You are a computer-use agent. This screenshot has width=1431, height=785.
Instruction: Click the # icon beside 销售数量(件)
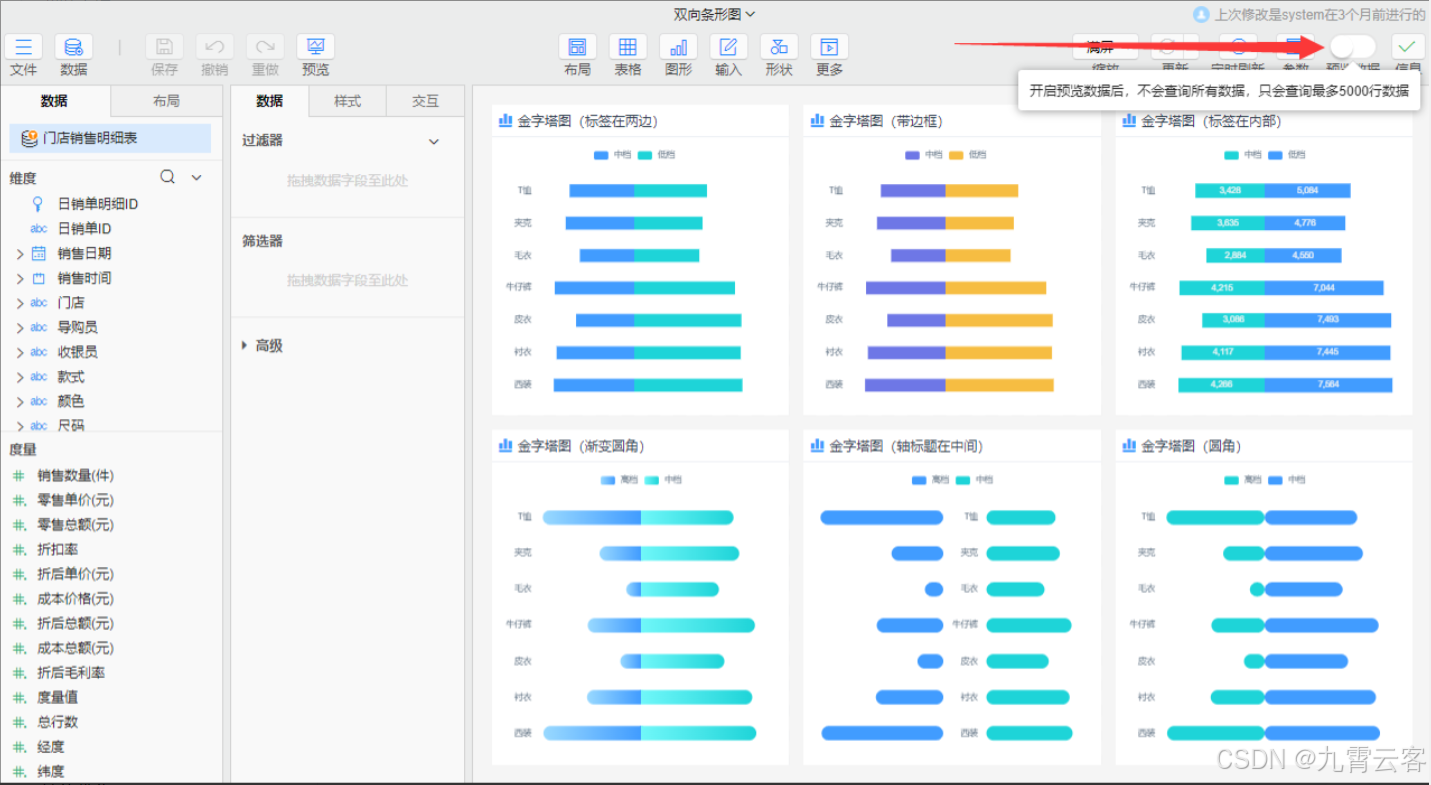tap(18, 476)
